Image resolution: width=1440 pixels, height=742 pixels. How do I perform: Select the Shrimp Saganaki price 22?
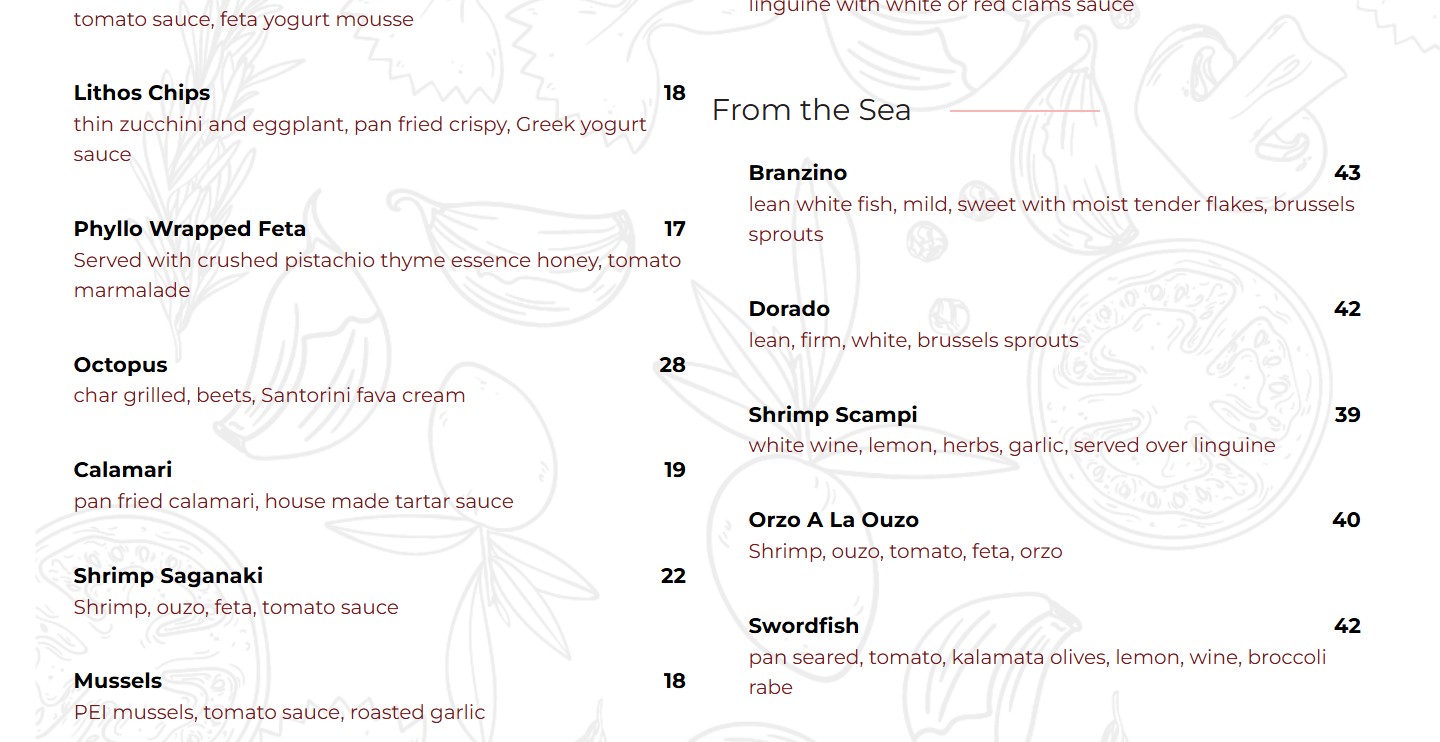(673, 576)
